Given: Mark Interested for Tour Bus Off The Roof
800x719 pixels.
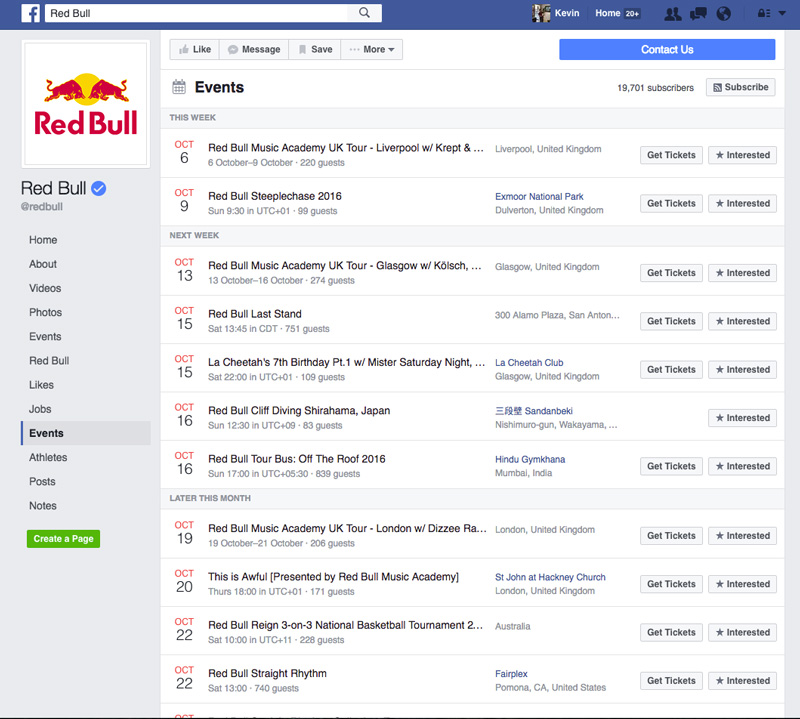Looking at the screenshot, I should pyautogui.click(x=742, y=466).
